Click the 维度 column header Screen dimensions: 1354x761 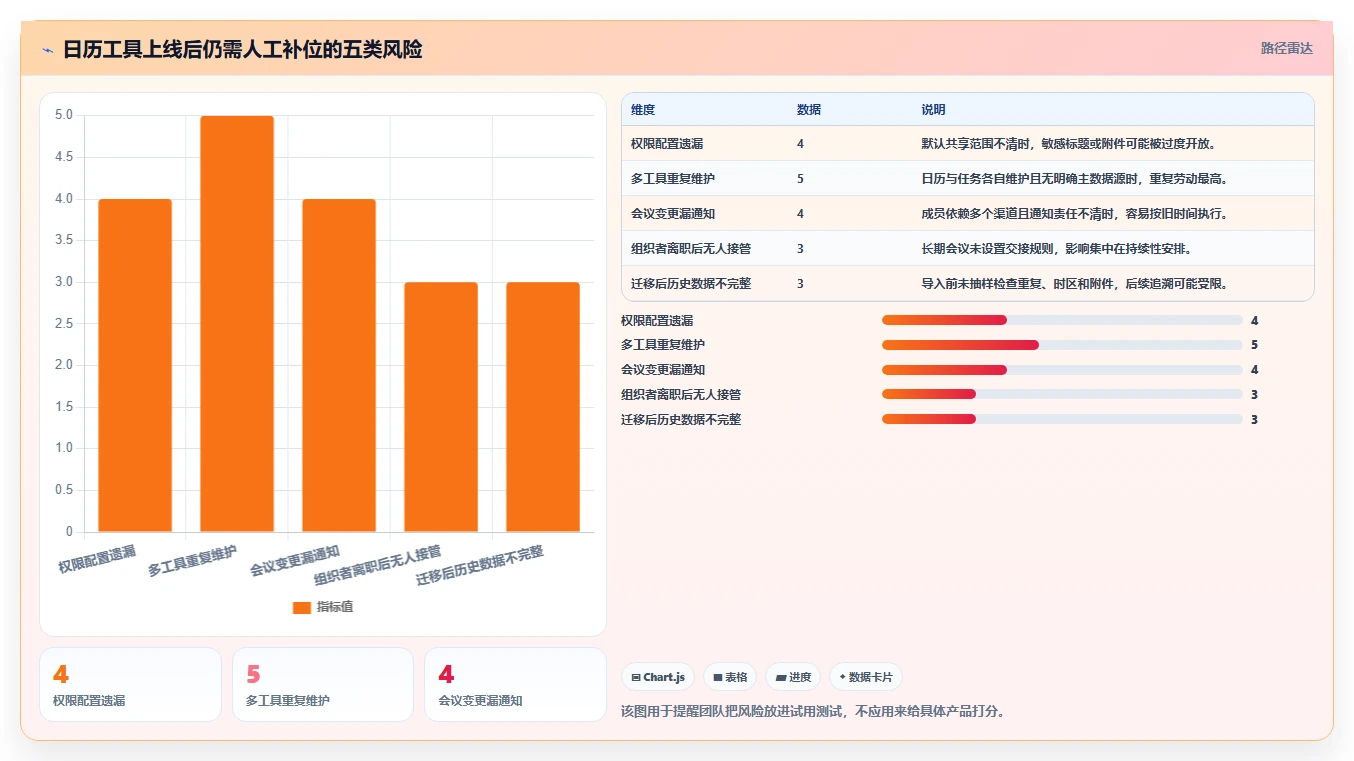click(x=643, y=110)
